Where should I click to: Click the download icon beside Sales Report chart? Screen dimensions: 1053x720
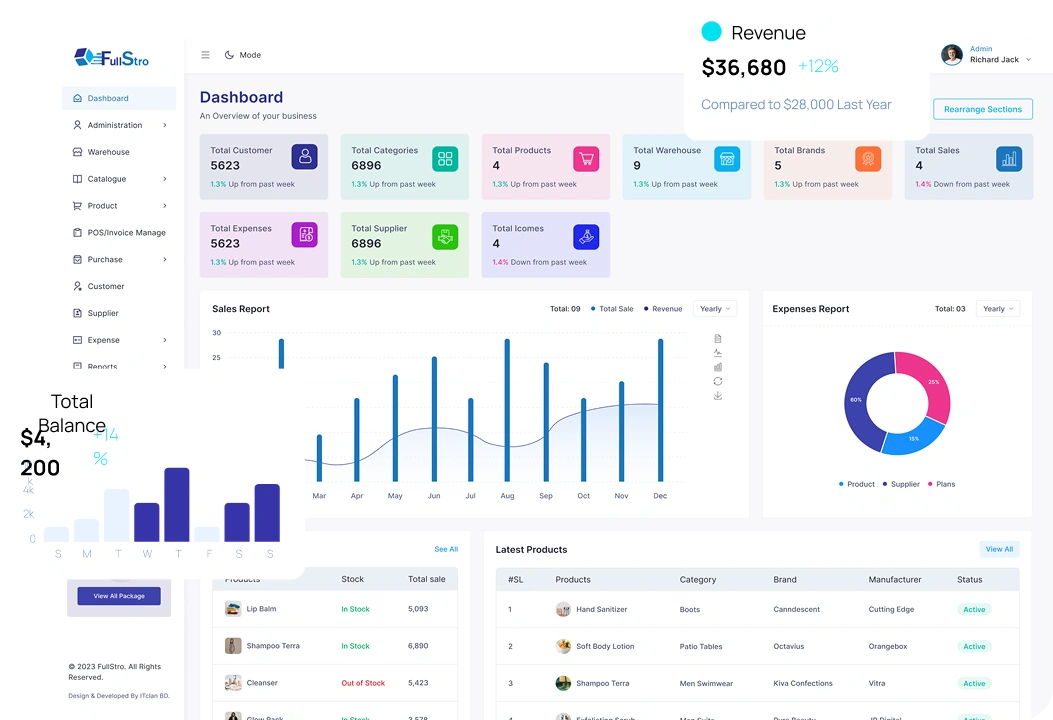coord(717,396)
